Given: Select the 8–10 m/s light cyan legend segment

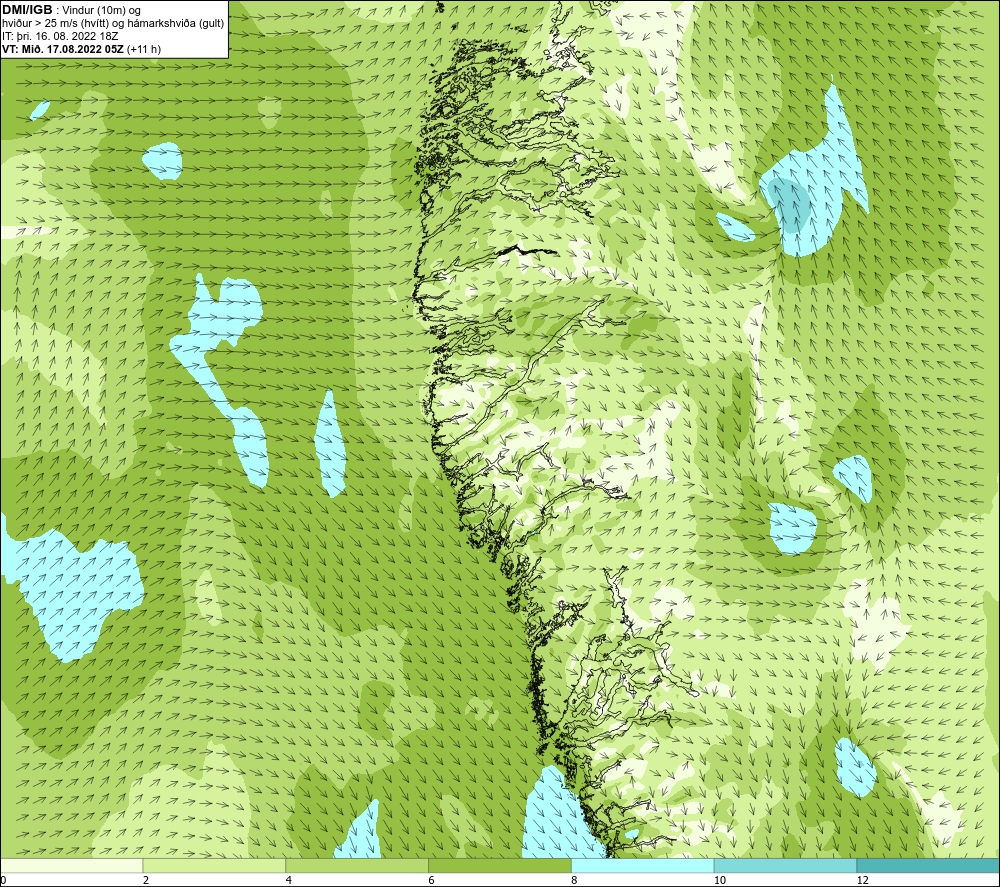Looking at the screenshot, I should [x=643, y=865].
